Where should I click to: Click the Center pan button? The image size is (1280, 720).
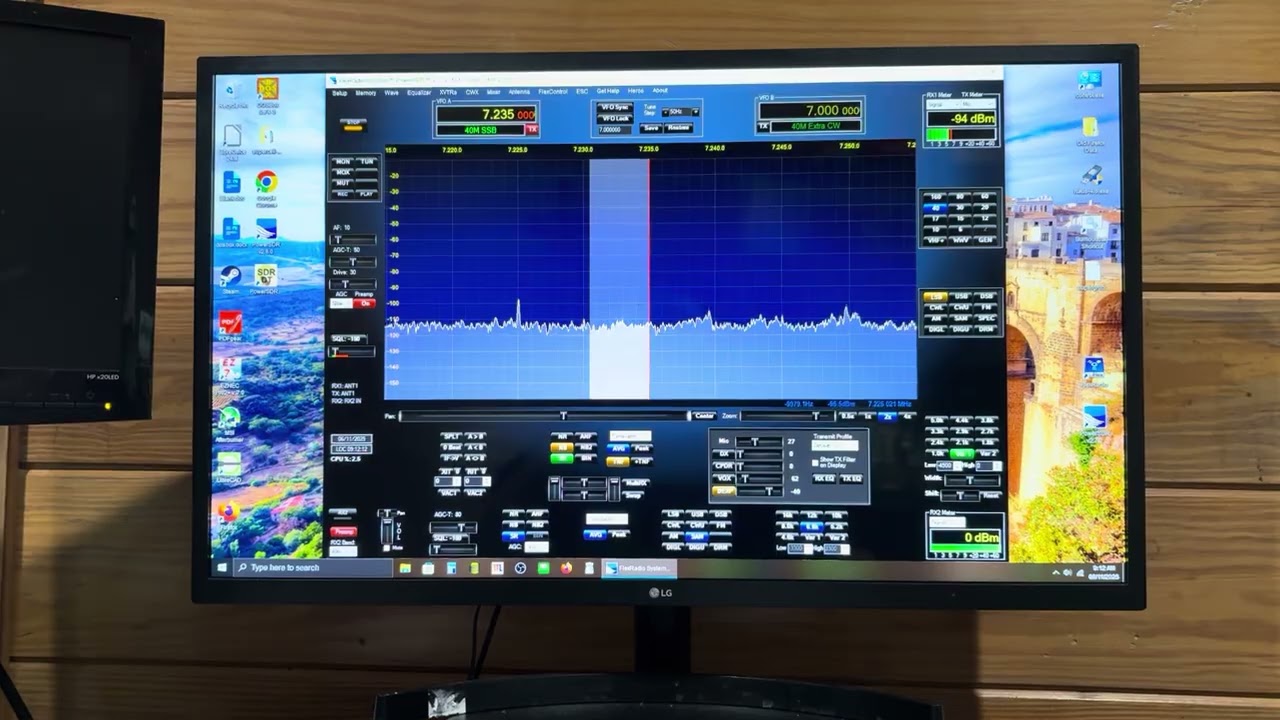704,415
